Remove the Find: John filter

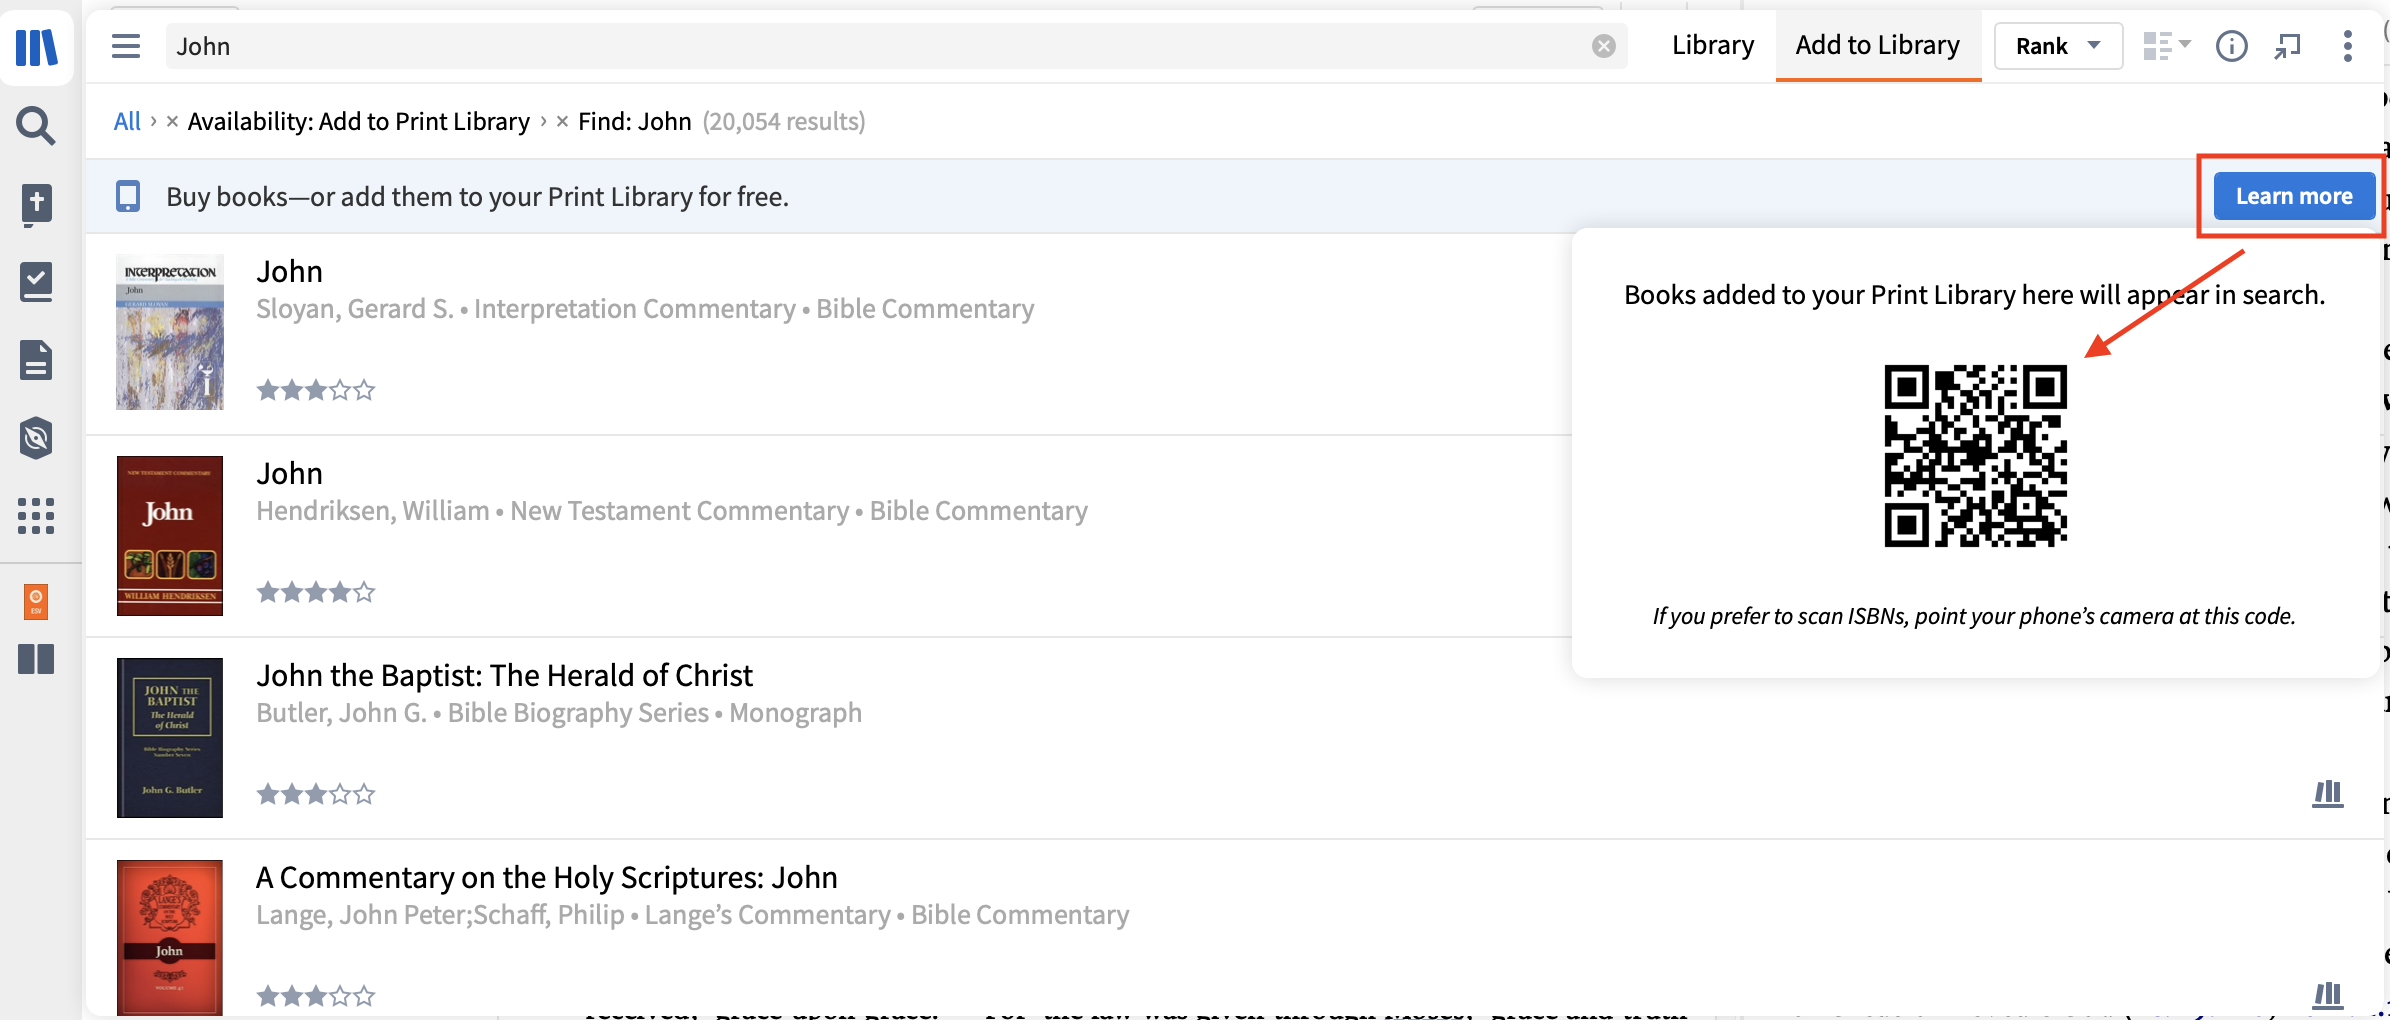tap(562, 121)
